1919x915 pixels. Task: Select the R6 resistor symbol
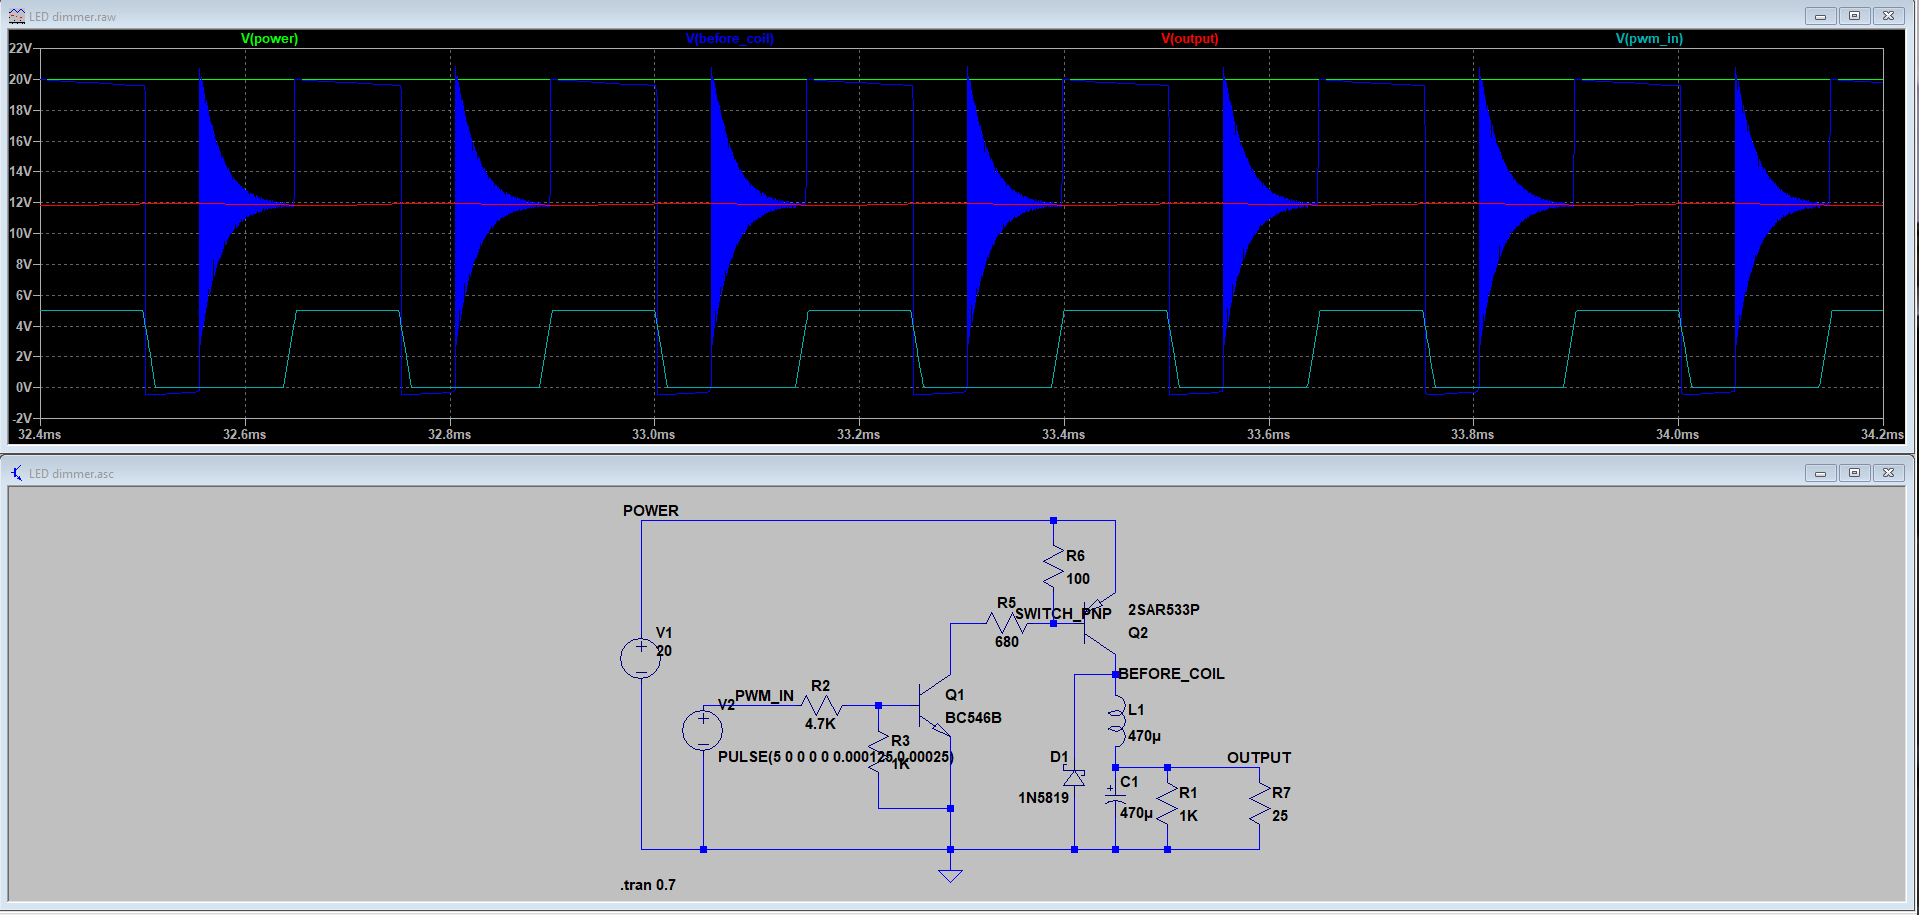[1053, 566]
